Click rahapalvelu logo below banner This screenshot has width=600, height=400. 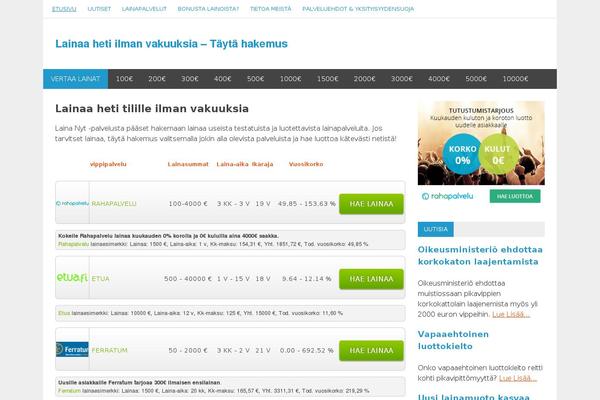(447, 196)
